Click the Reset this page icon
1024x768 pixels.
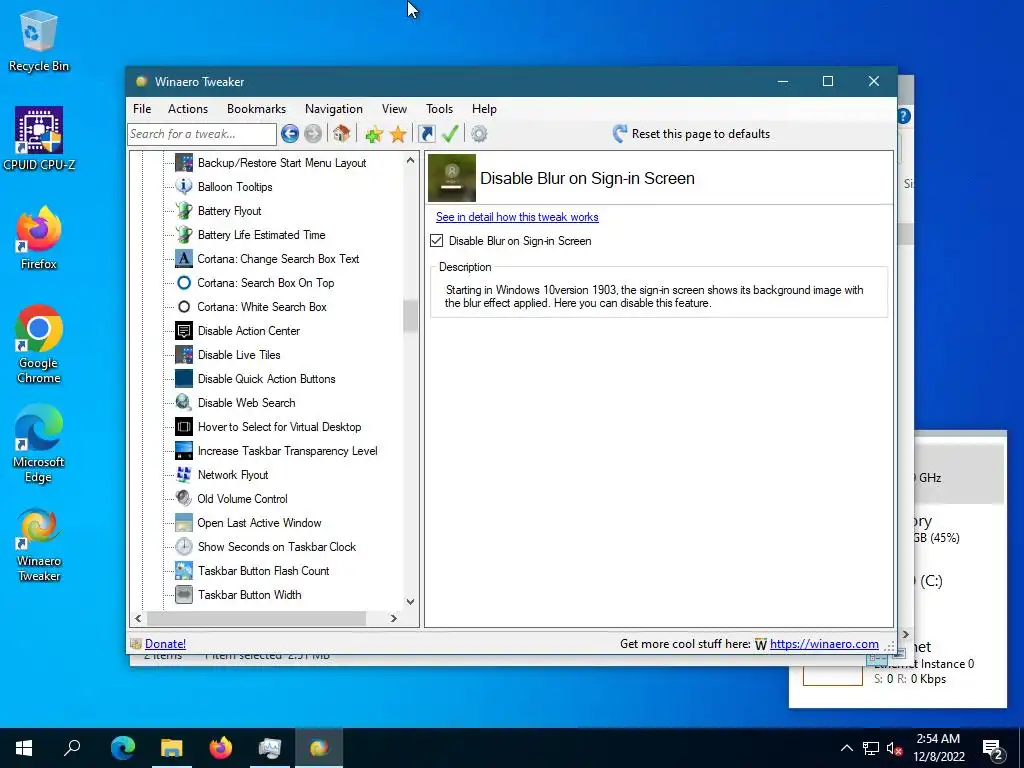tap(620, 134)
